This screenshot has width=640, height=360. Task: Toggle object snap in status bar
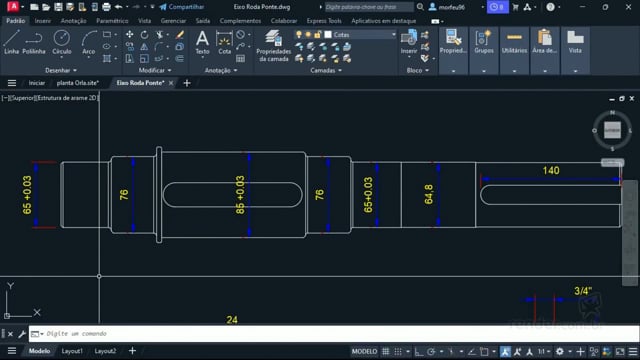(484, 351)
